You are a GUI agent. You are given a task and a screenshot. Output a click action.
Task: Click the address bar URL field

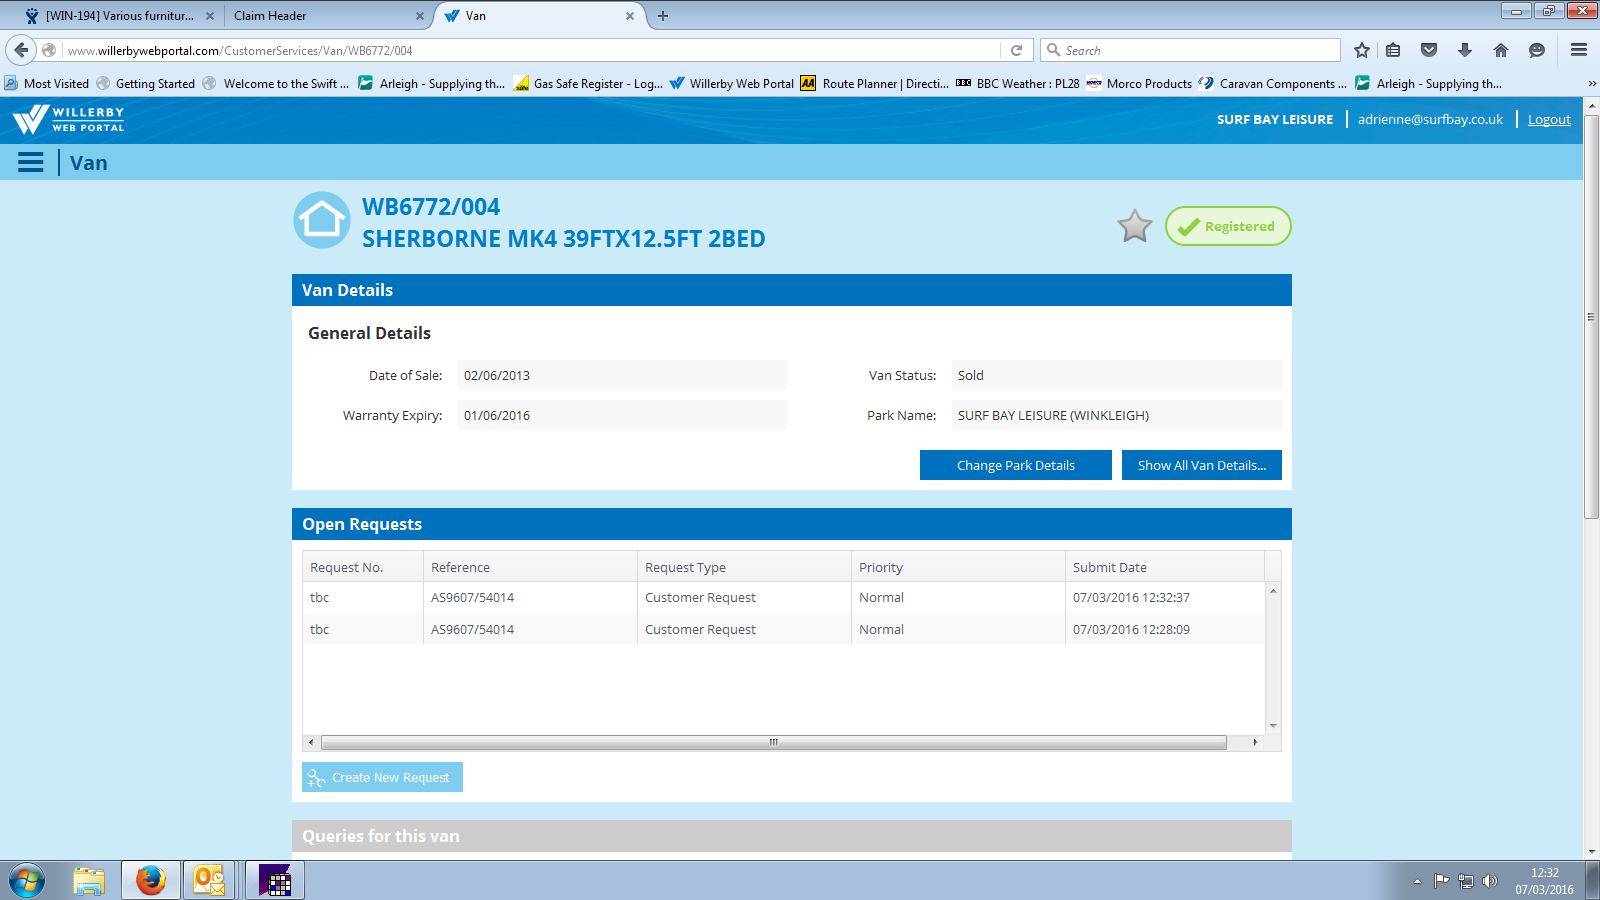coord(530,50)
